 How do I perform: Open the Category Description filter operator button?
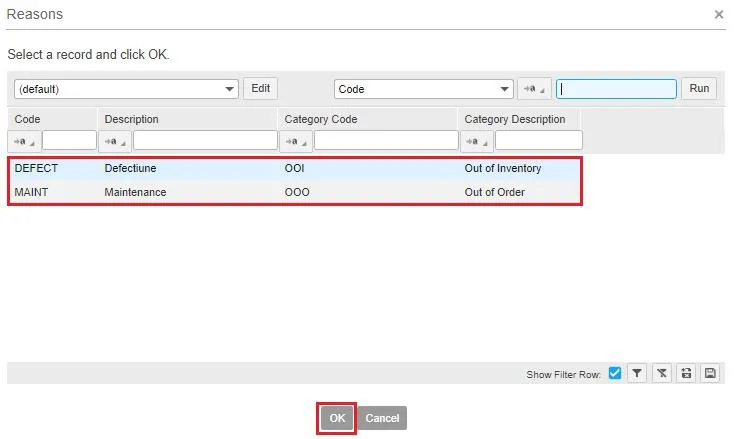click(x=477, y=141)
